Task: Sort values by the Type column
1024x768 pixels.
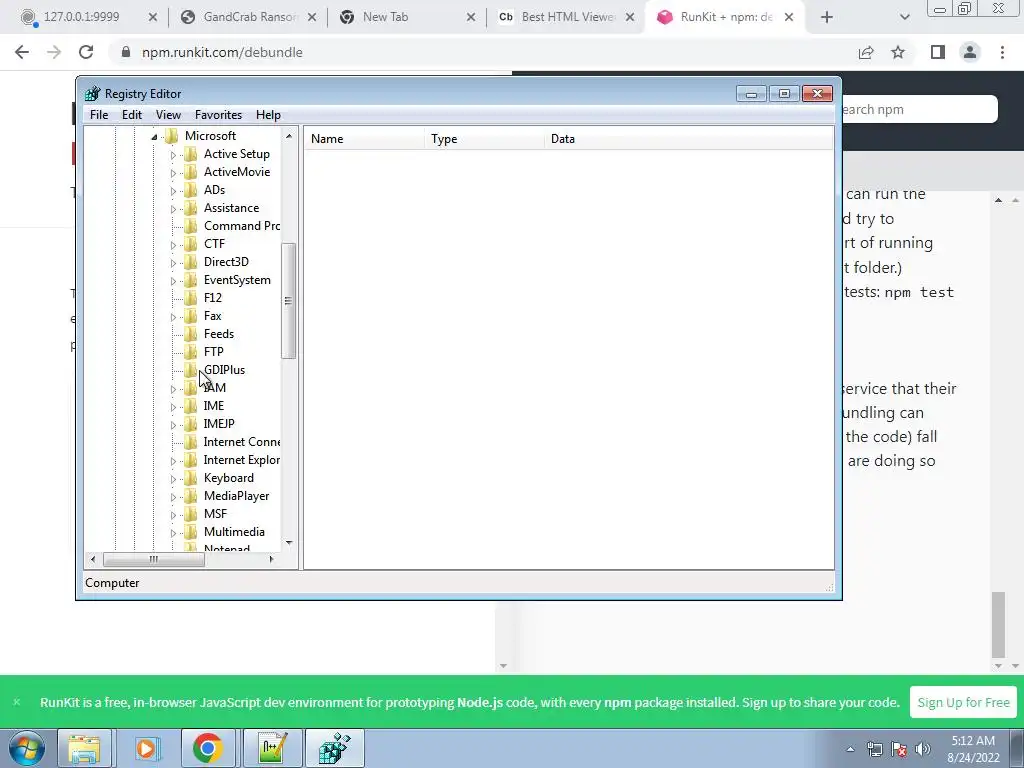Action: (x=485, y=139)
